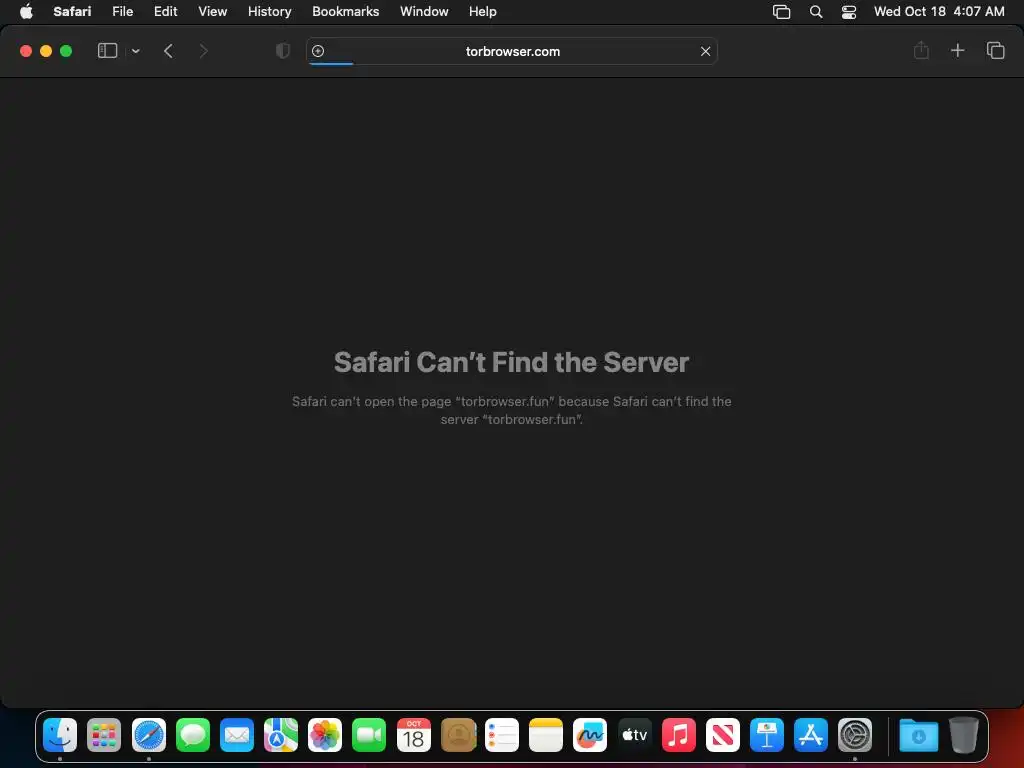Go back to the previous page
The image size is (1024, 768).
pyautogui.click(x=168, y=51)
